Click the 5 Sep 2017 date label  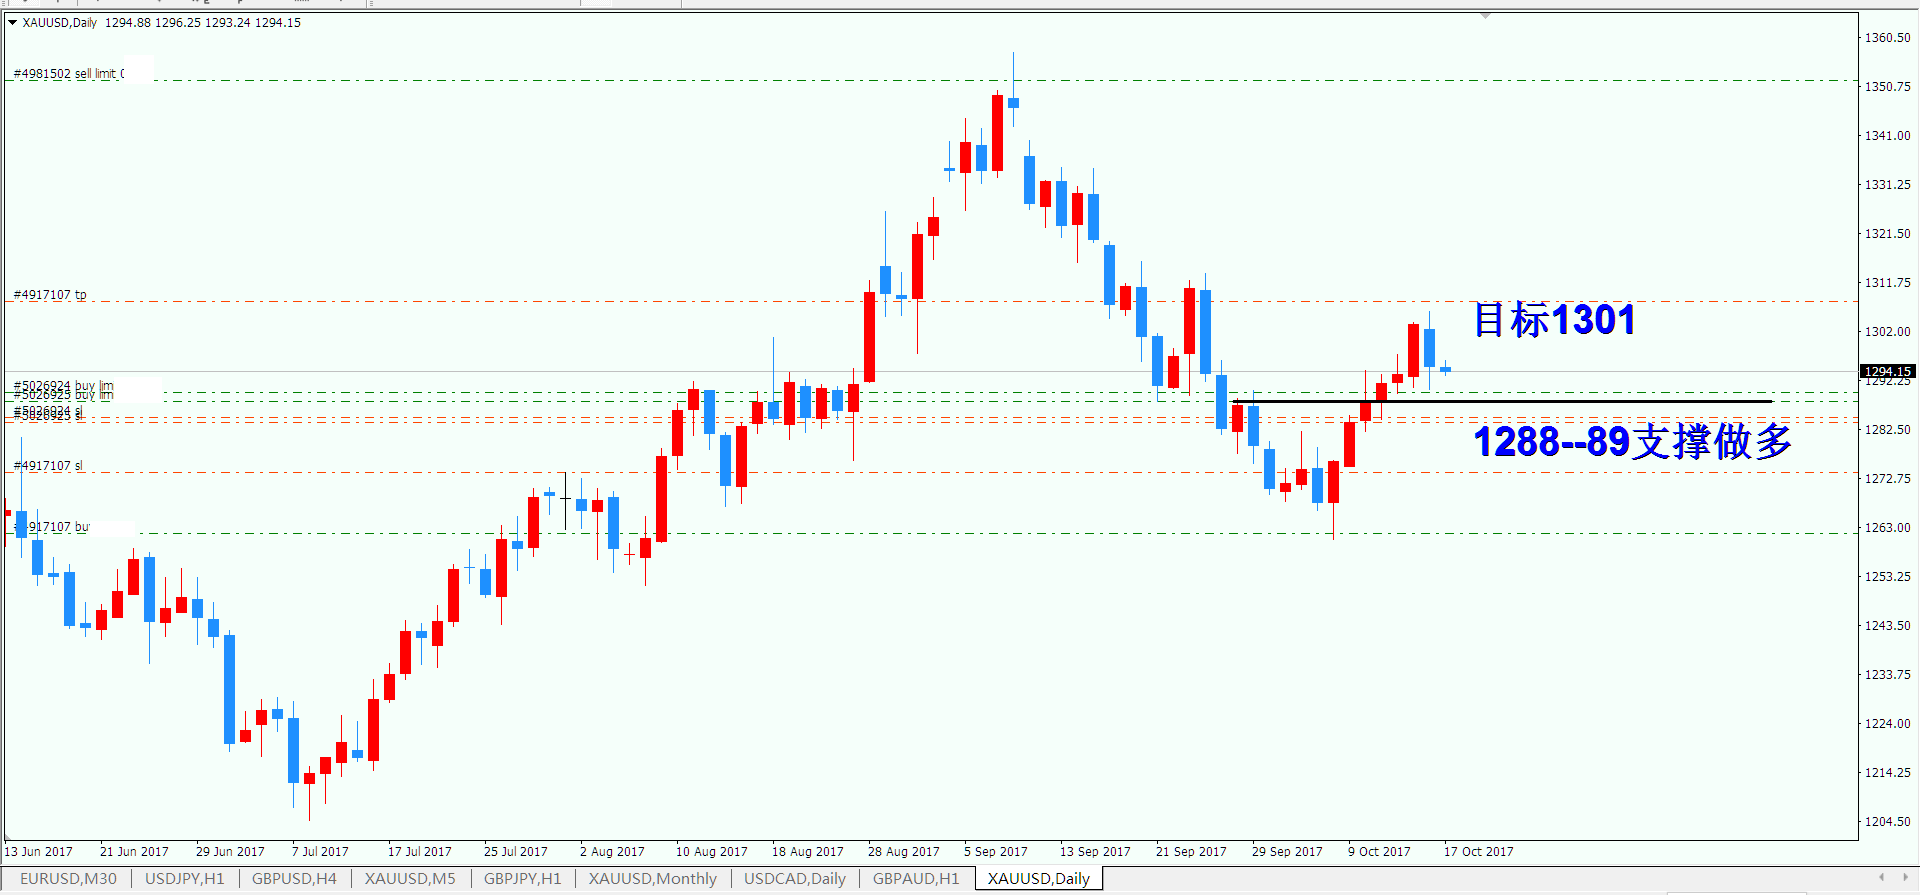(x=996, y=852)
